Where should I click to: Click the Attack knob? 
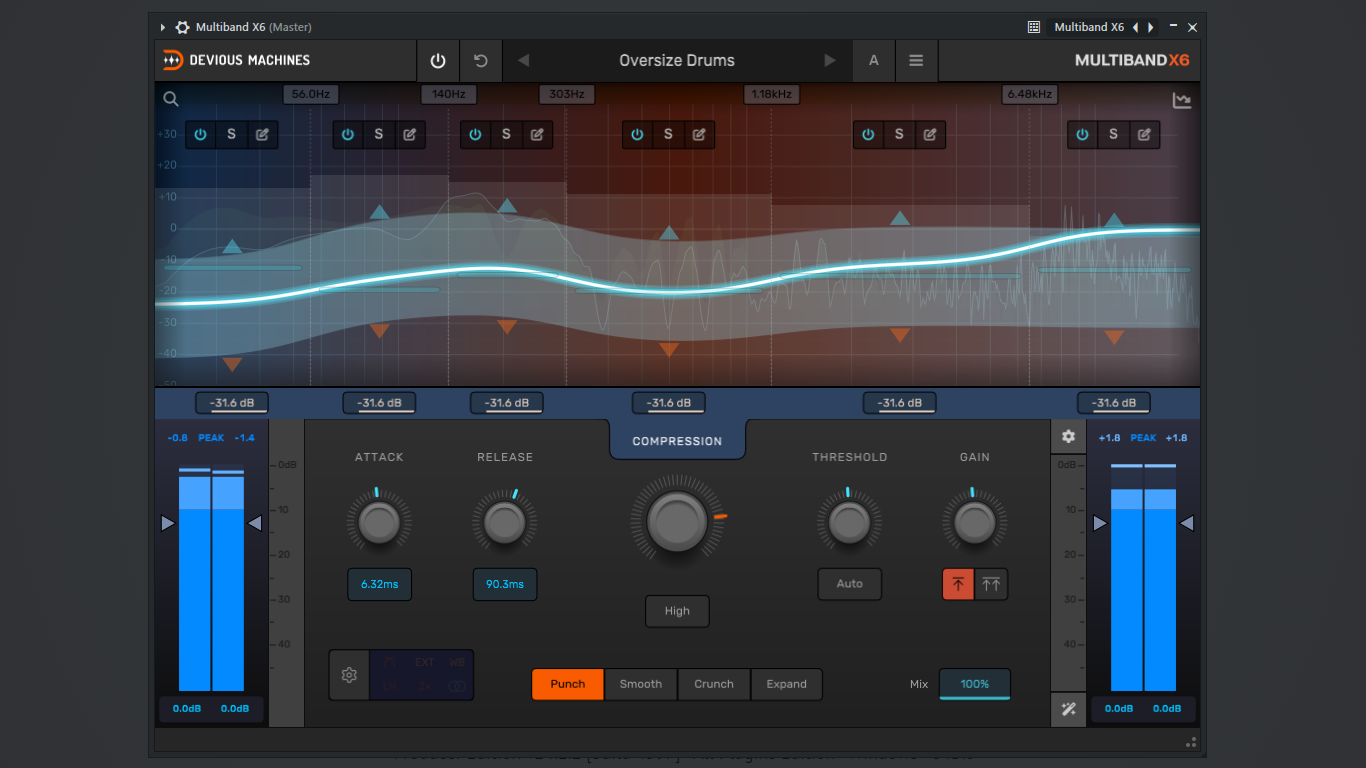[x=379, y=521]
